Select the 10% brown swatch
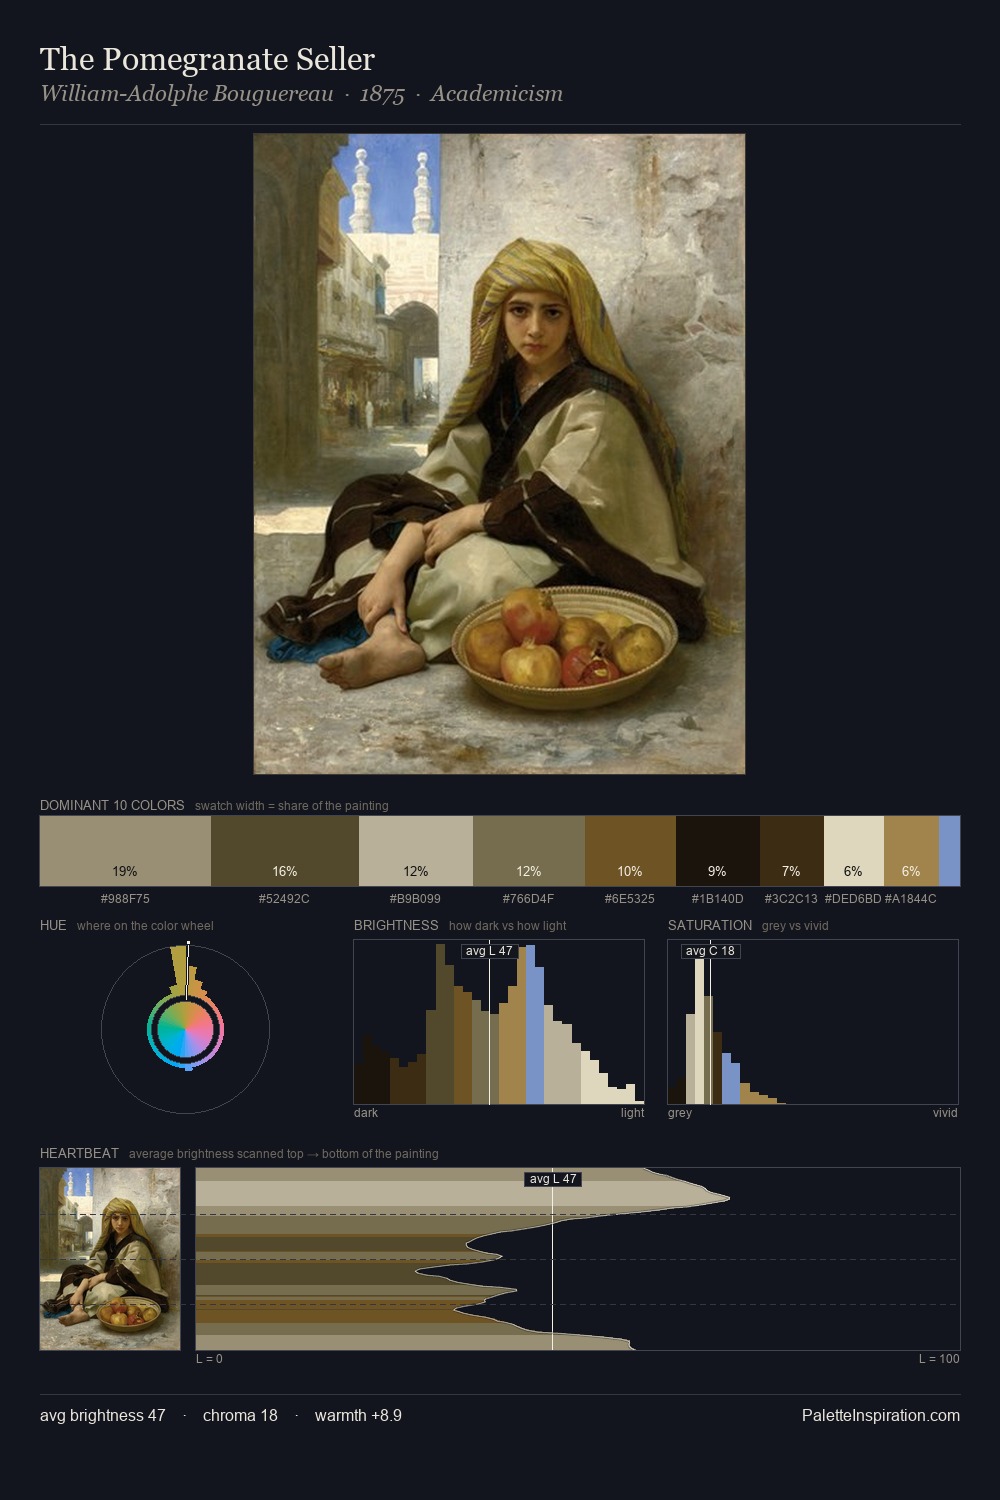1000x1500 pixels. pos(630,851)
